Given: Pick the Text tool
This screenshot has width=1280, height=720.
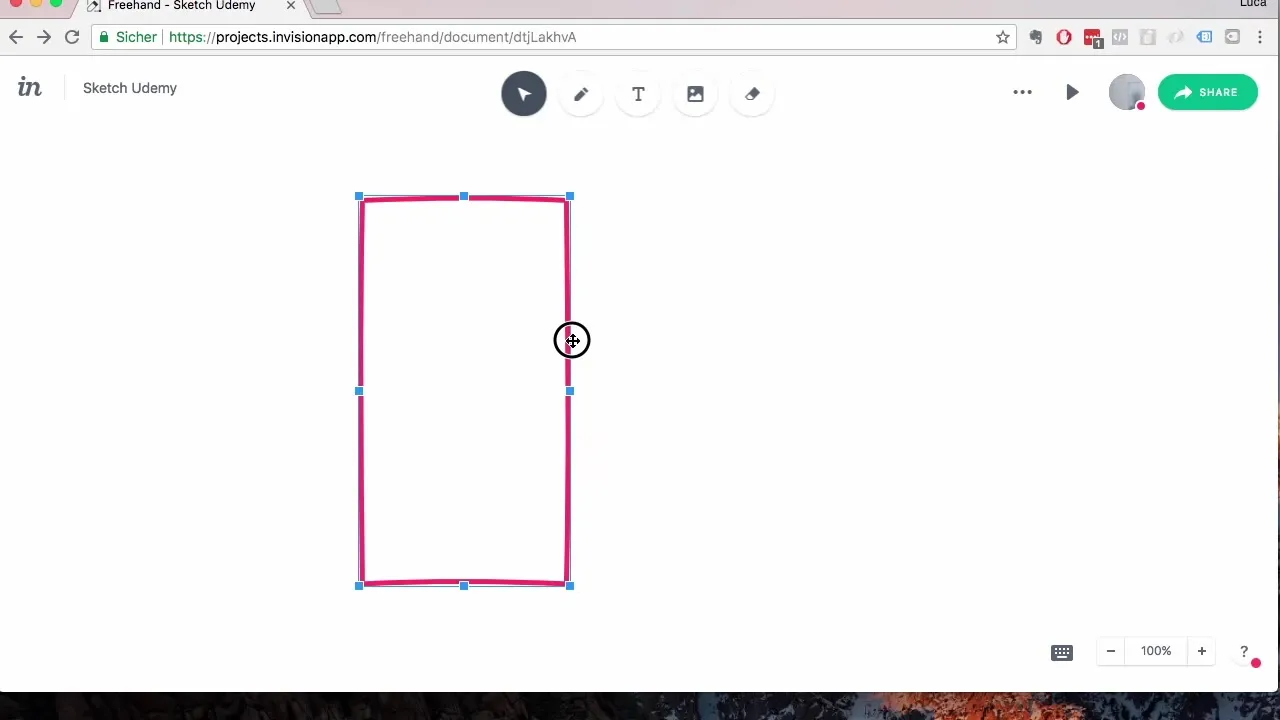Looking at the screenshot, I should (638, 94).
